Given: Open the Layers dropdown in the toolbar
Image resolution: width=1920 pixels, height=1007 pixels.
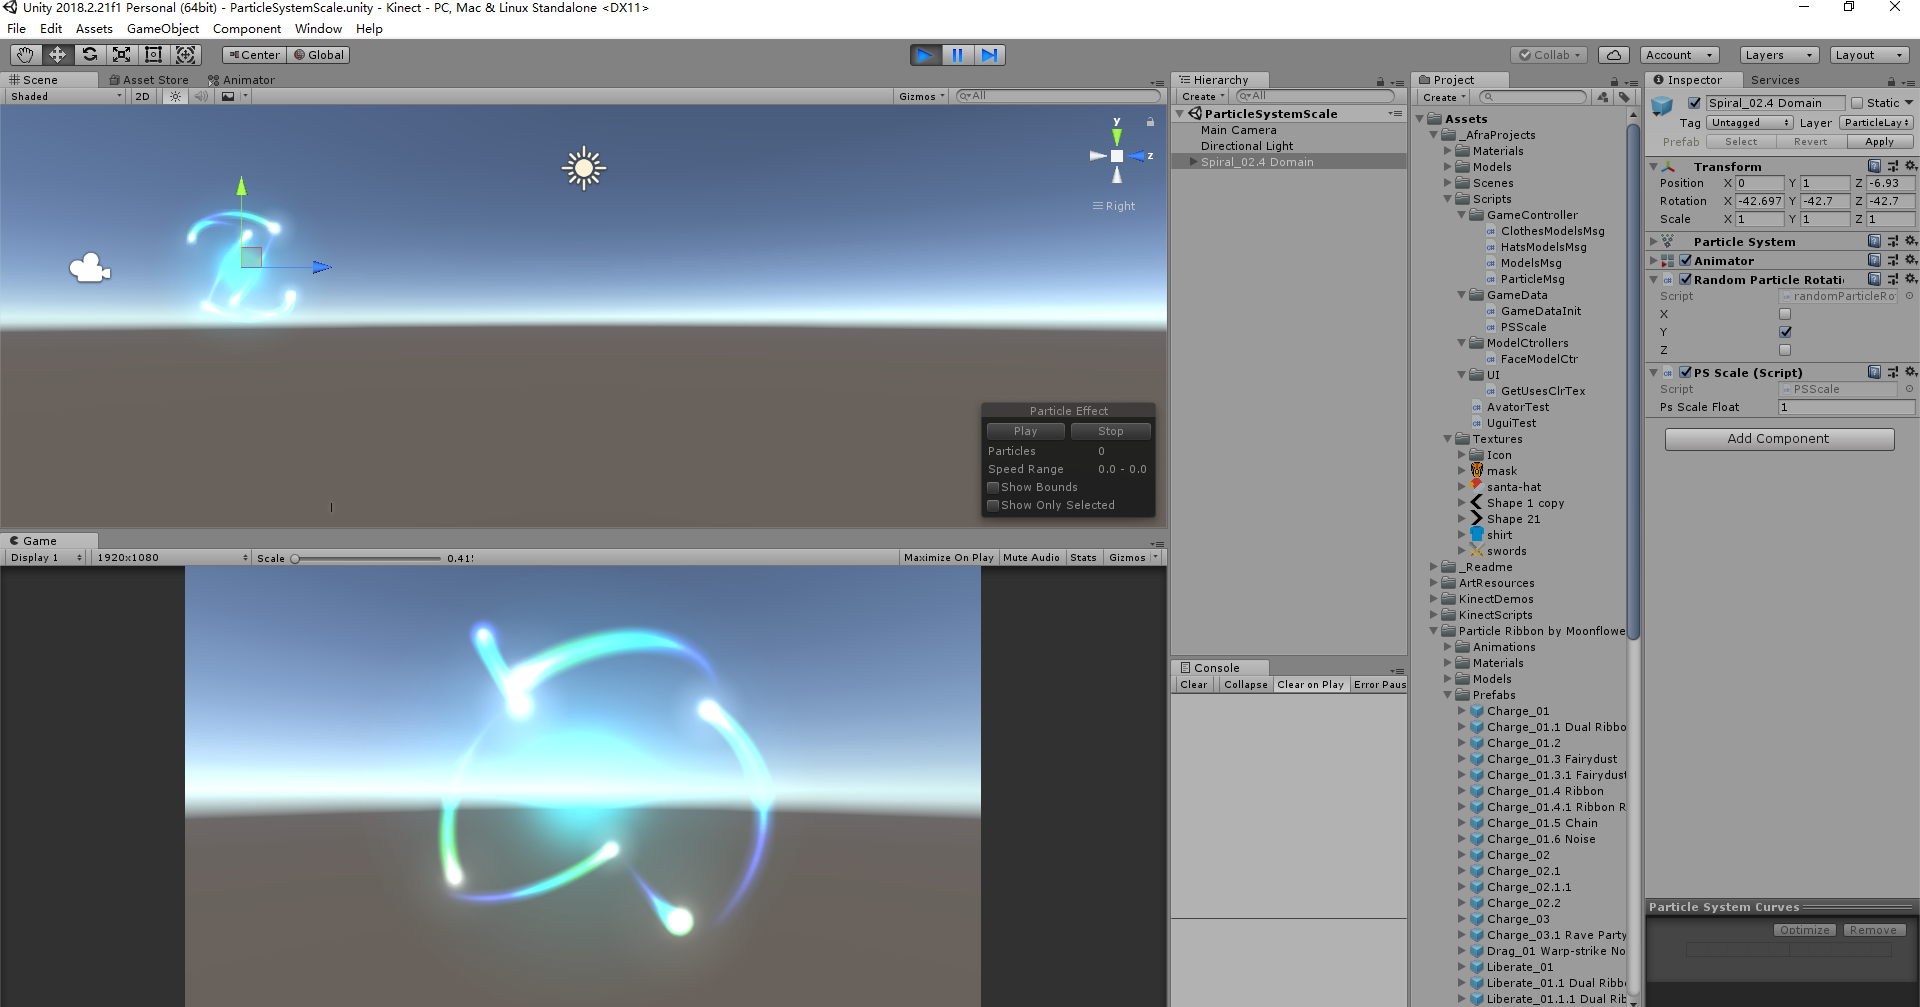Looking at the screenshot, I should 1778,55.
